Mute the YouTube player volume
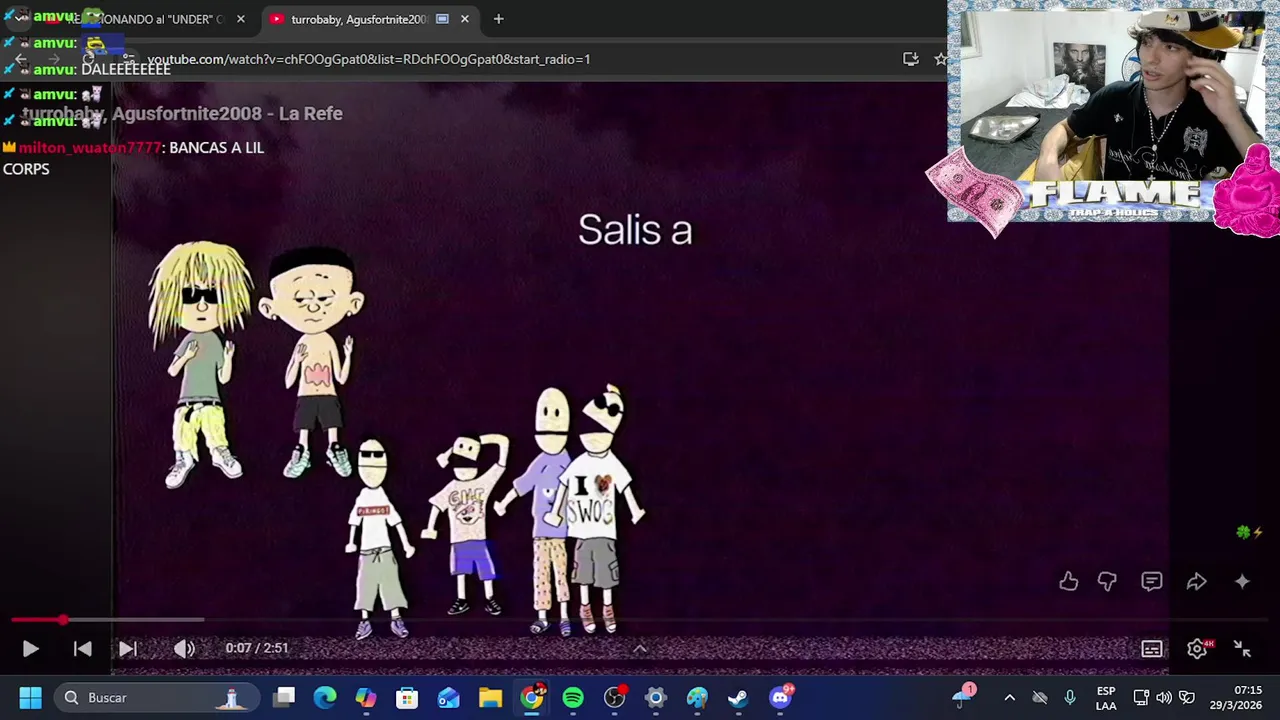The width and height of the screenshot is (1280, 720). (184, 649)
